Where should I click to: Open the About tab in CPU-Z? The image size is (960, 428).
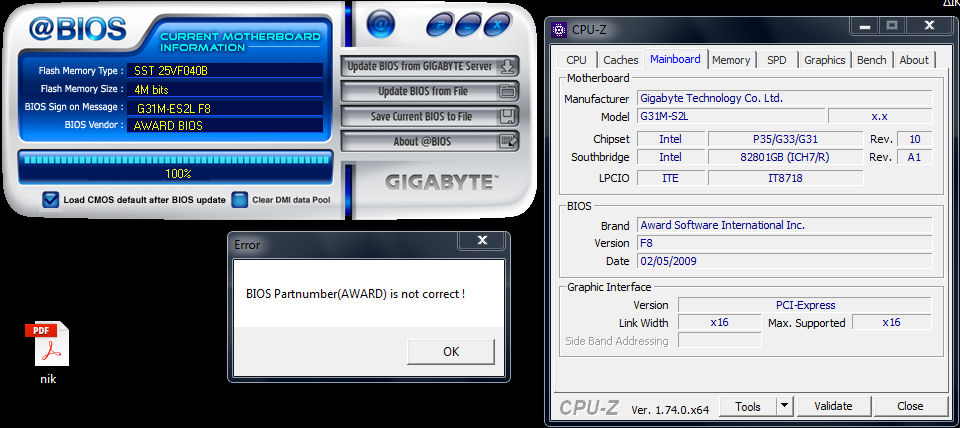914,60
